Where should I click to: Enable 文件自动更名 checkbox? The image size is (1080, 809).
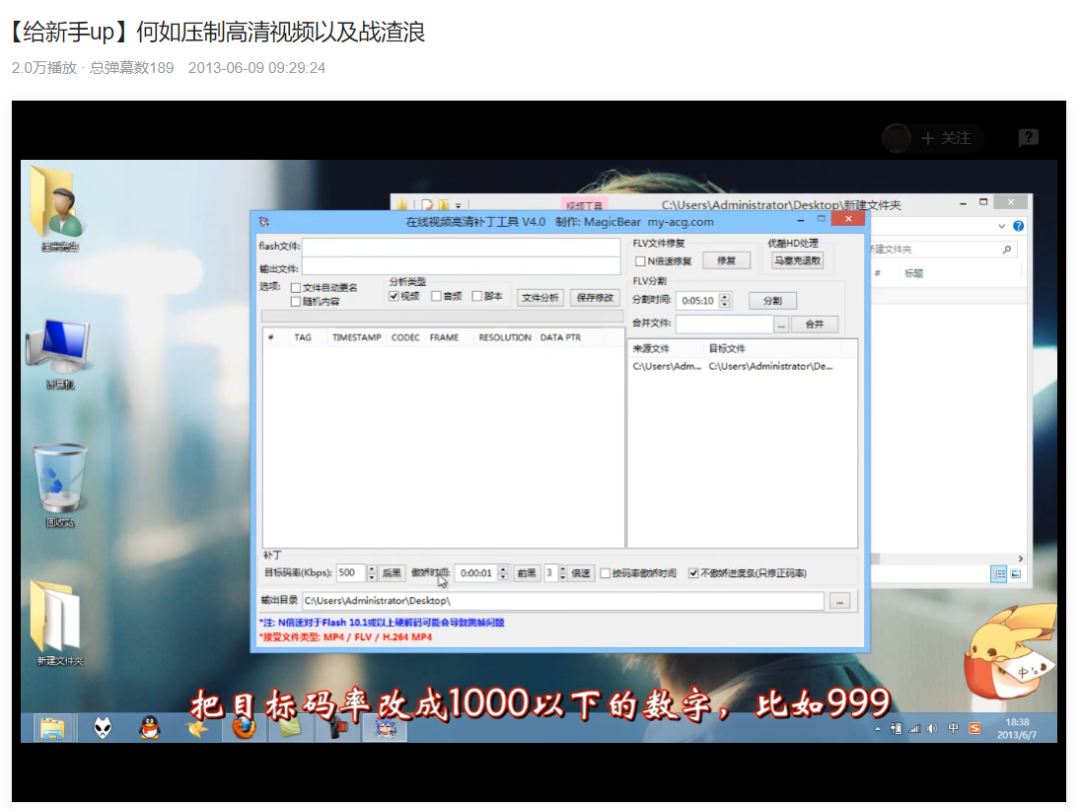tap(295, 288)
